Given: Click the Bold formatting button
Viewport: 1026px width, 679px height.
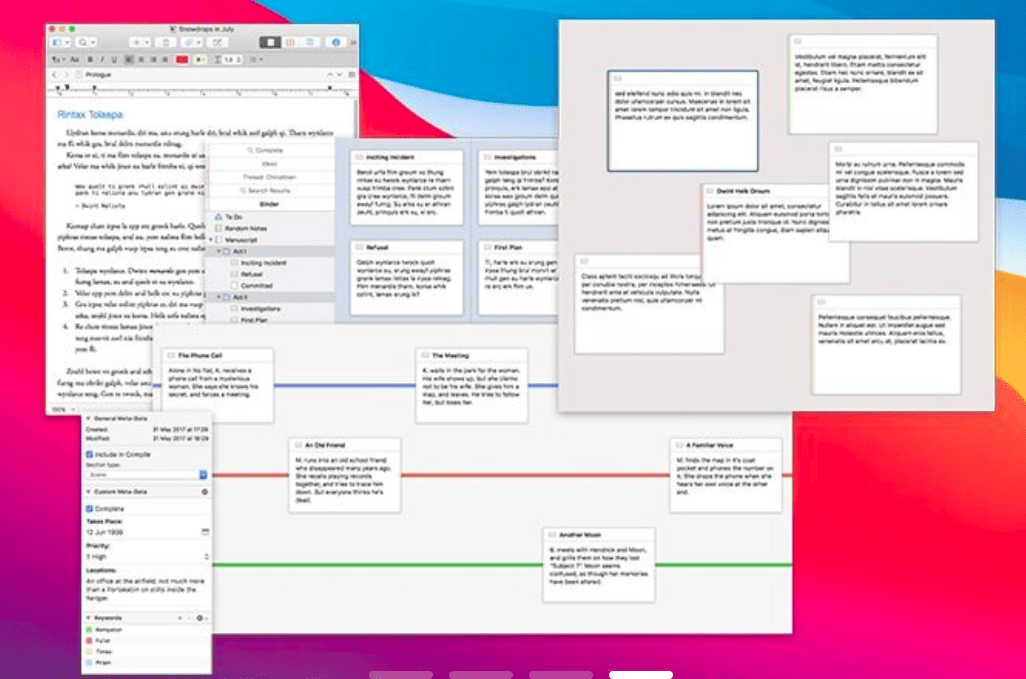Looking at the screenshot, I should click(x=90, y=60).
